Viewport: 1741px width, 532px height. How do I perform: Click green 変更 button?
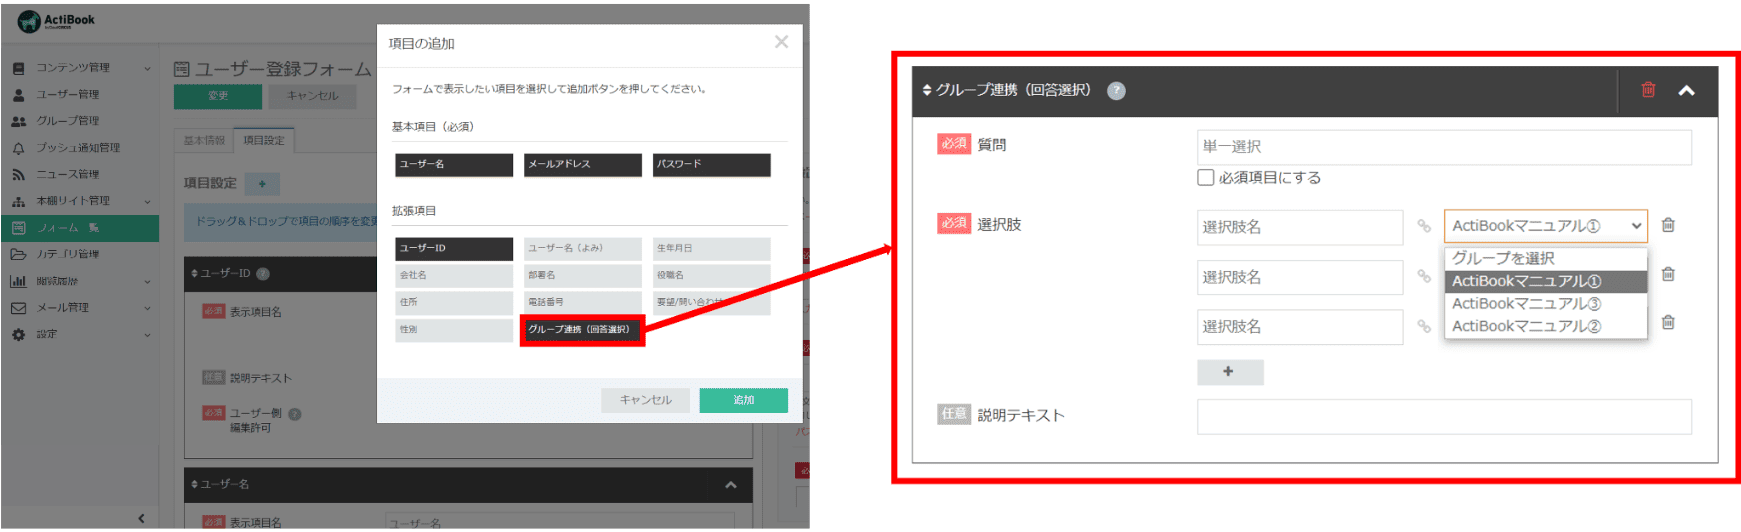pyautogui.click(x=218, y=96)
